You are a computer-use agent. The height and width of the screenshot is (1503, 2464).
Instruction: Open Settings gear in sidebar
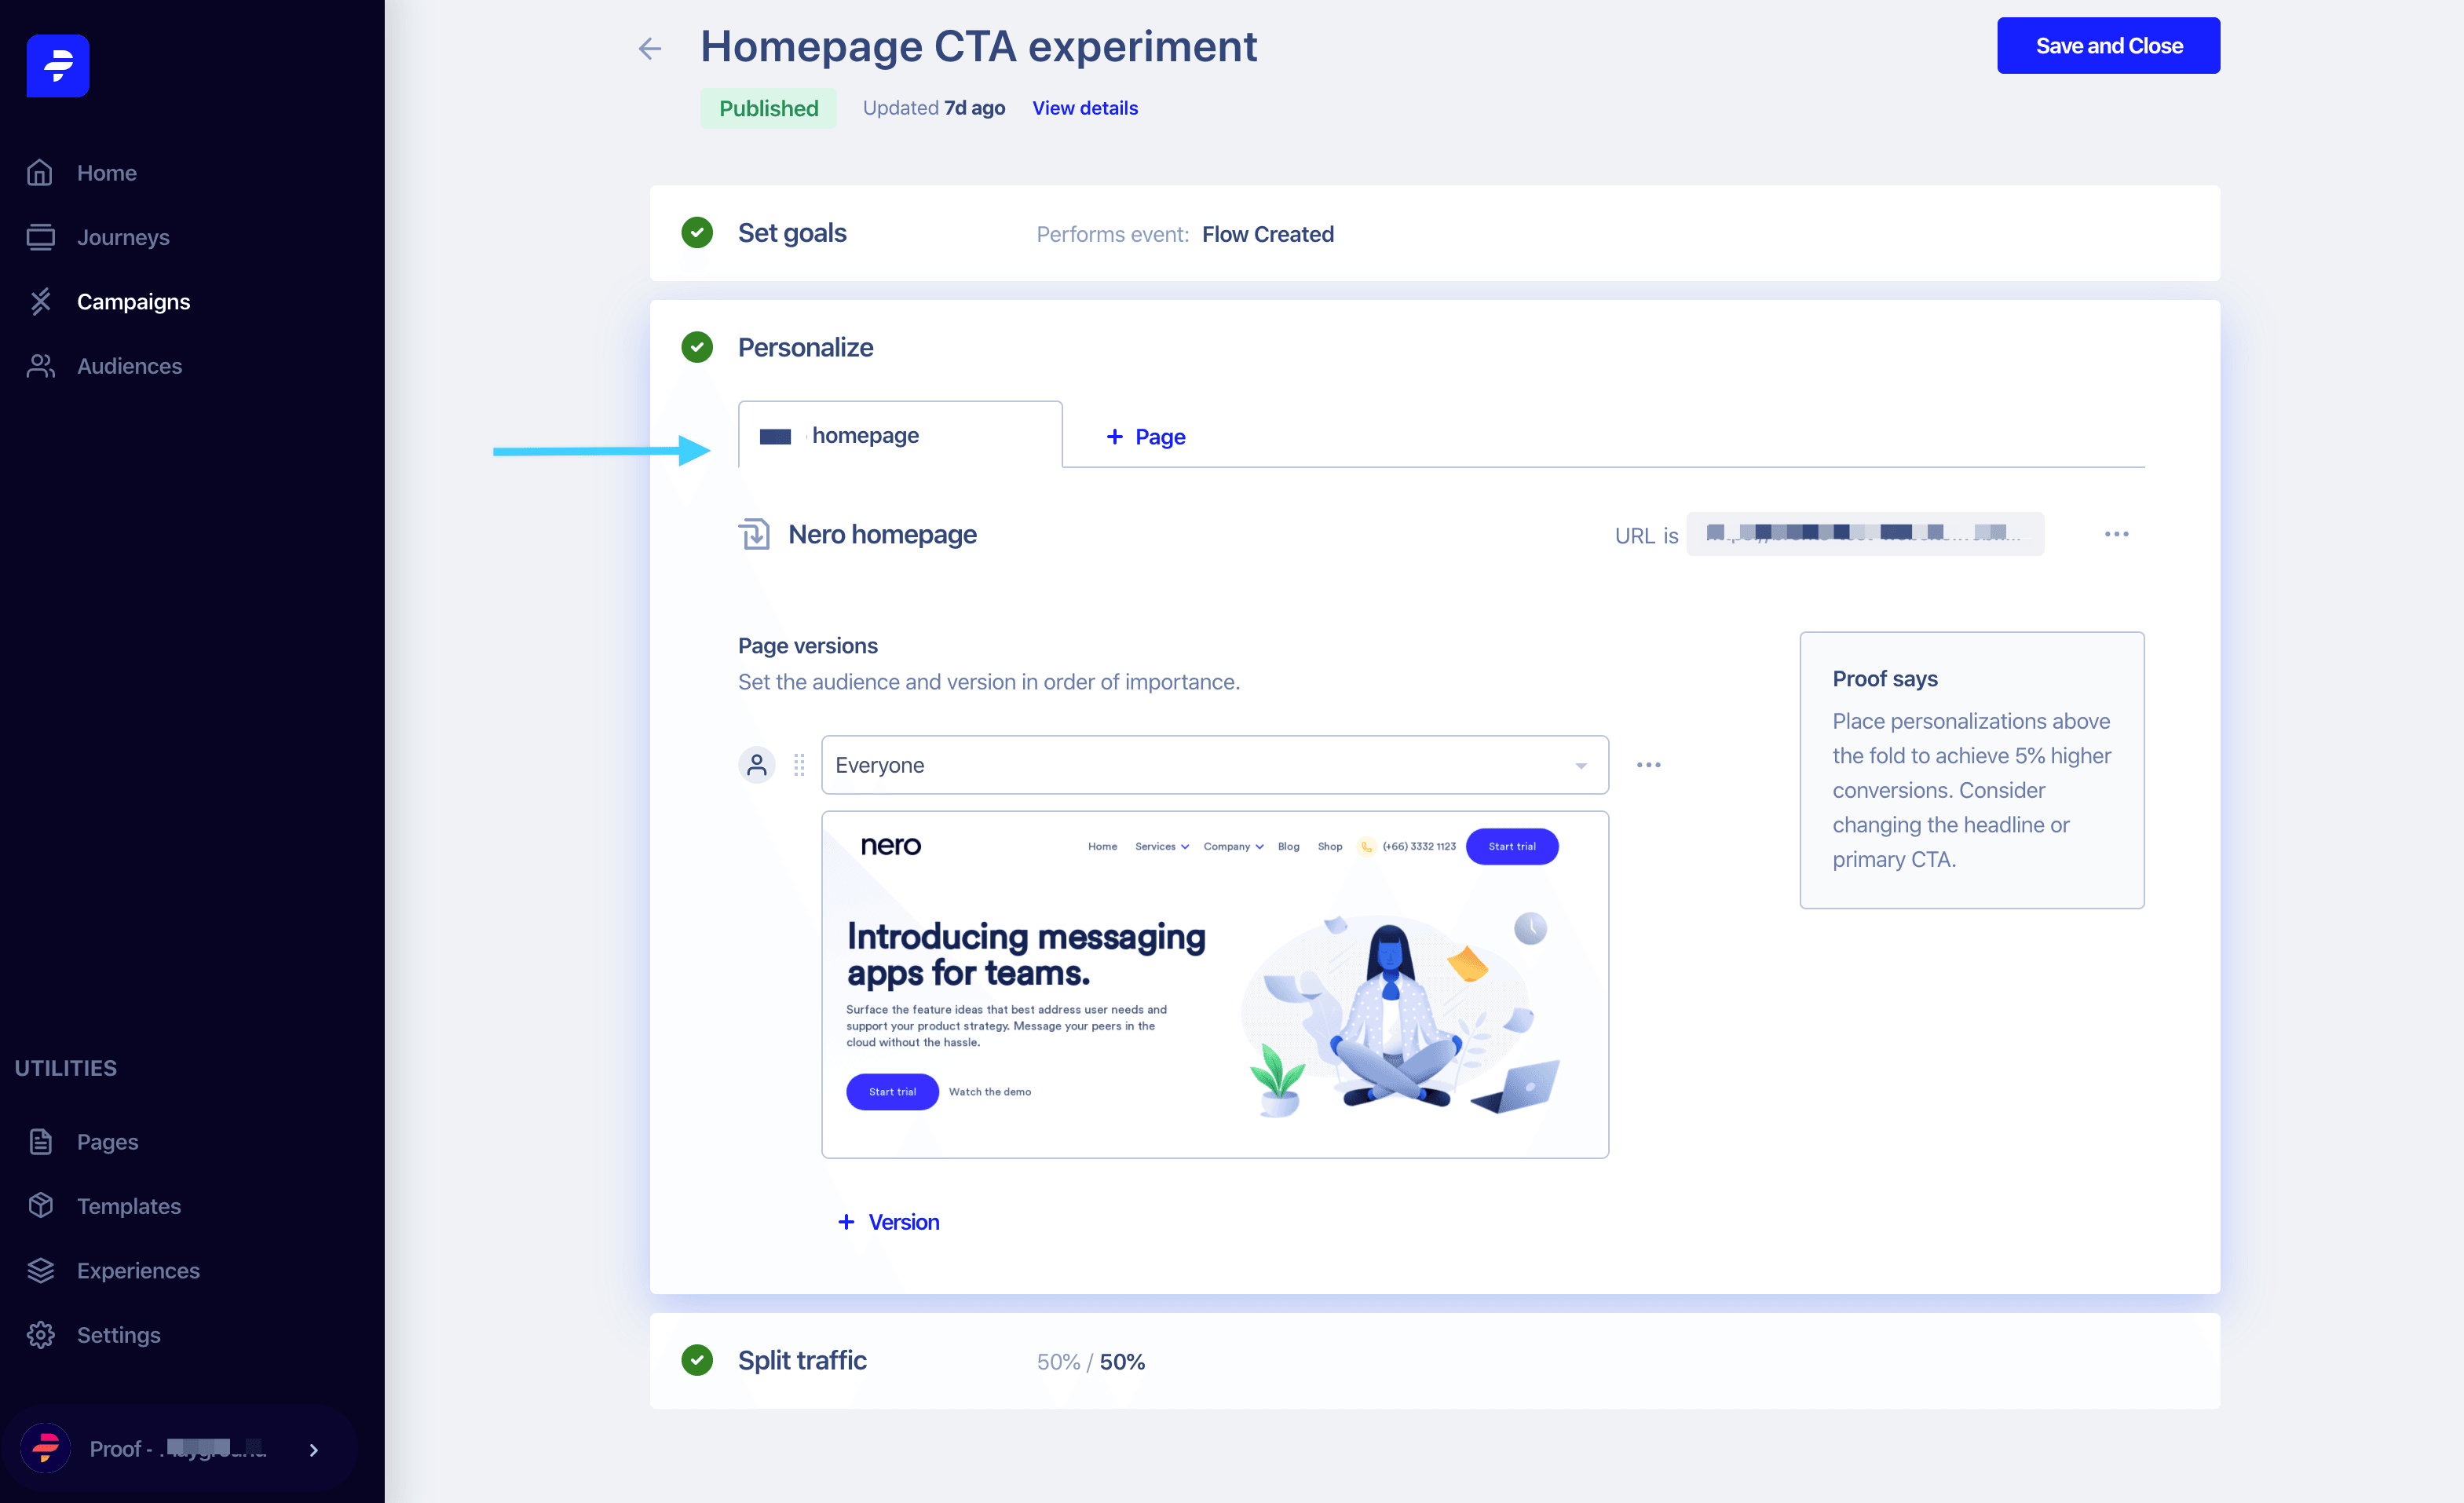(x=41, y=1335)
